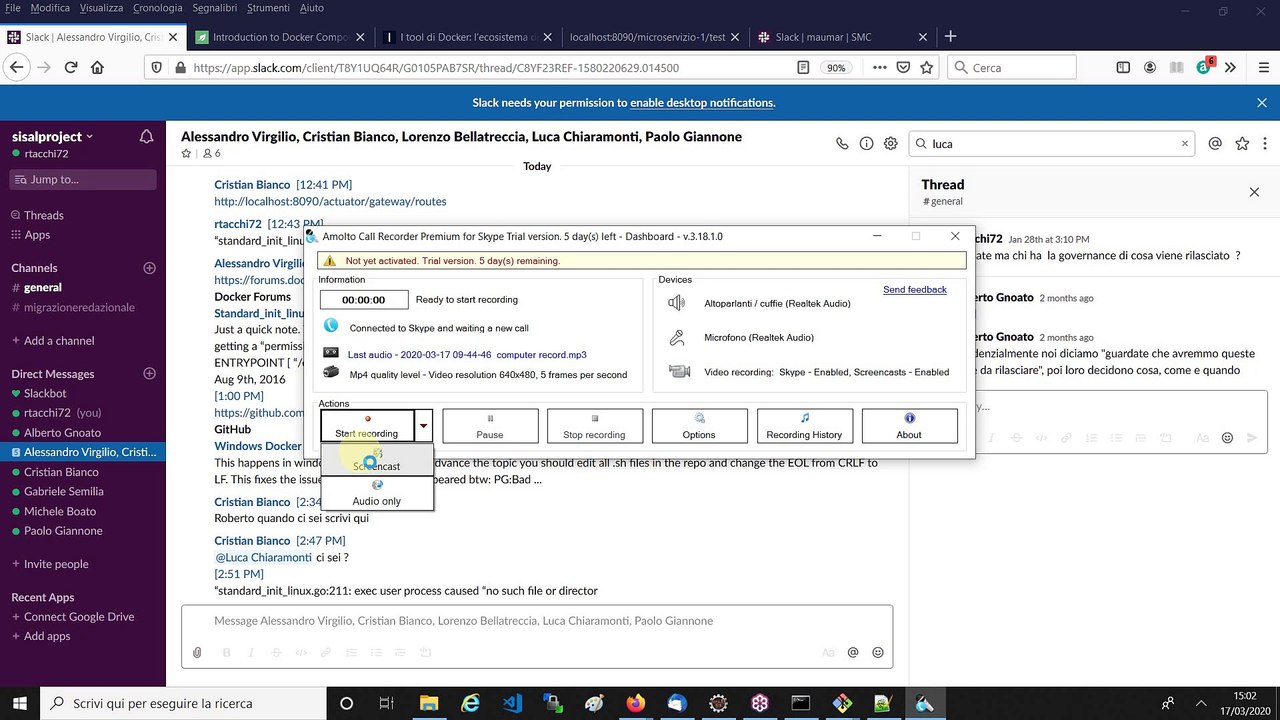The height and width of the screenshot is (720, 1280).
Task: Choose Audio only from the recording menu
Action: (x=377, y=493)
